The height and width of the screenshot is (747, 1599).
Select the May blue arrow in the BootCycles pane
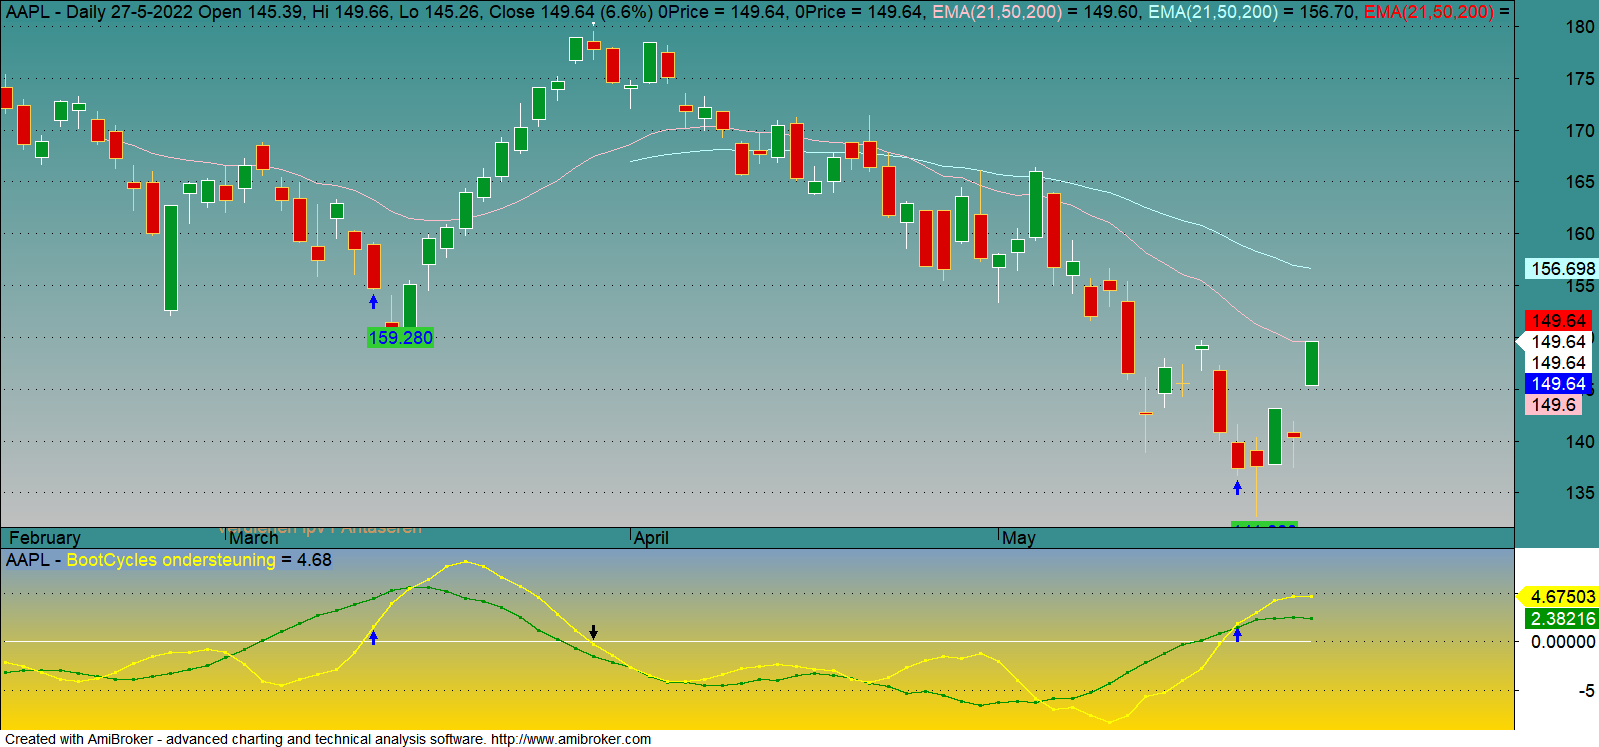pyautogui.click(x=1237, y=634)
